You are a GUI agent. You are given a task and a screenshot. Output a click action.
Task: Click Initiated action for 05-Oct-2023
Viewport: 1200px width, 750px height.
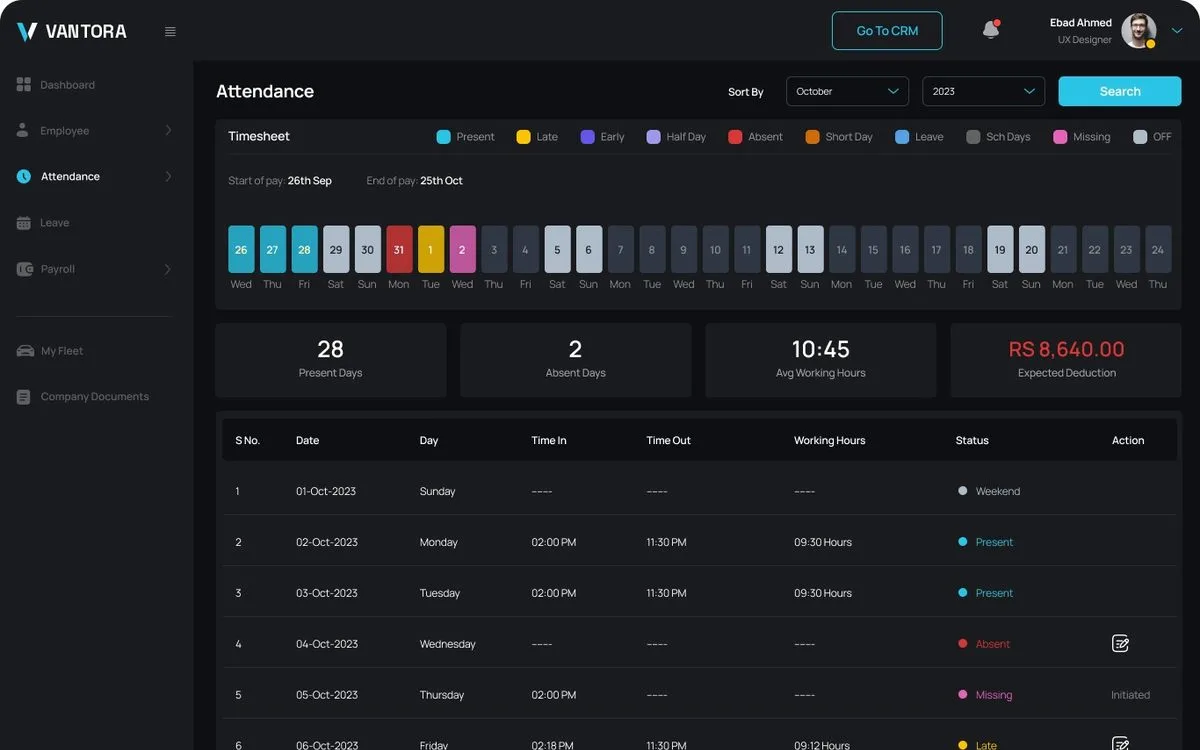pyautogui.click(x=1131, y=695)
